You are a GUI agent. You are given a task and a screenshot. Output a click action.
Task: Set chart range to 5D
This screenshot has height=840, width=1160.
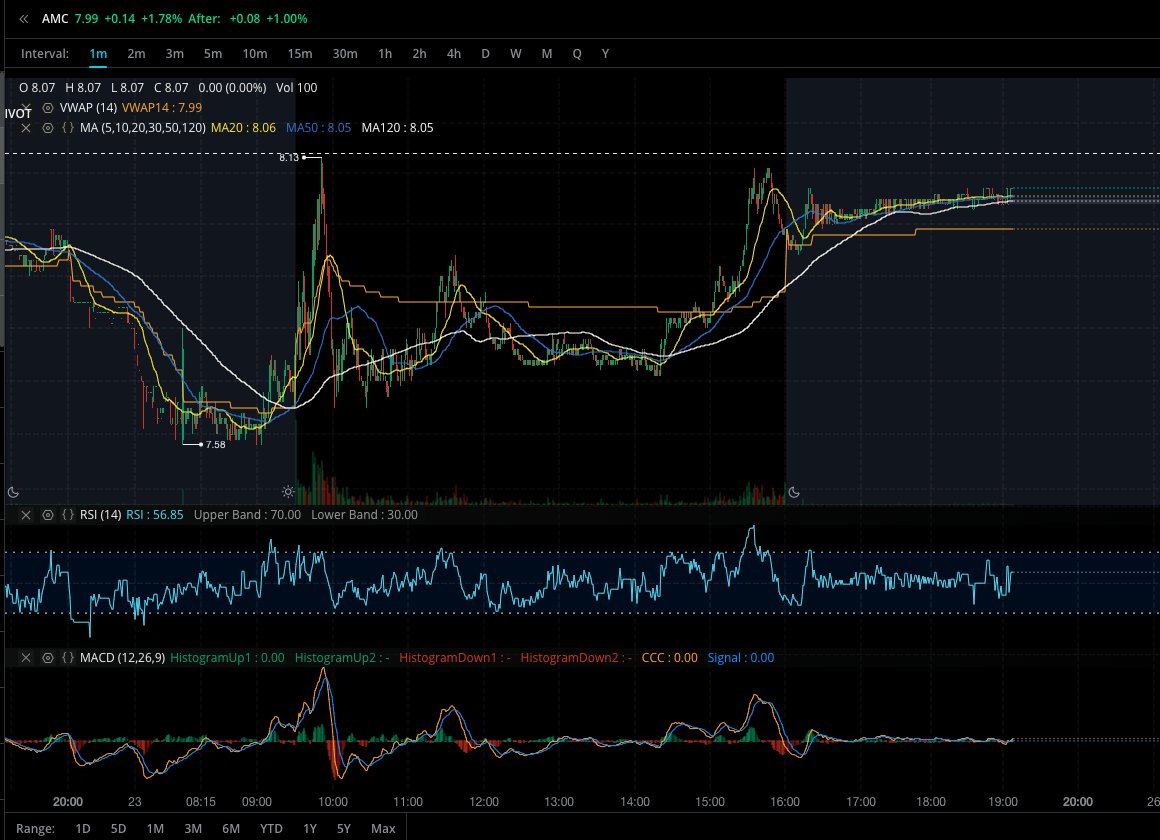coord(118,828)
